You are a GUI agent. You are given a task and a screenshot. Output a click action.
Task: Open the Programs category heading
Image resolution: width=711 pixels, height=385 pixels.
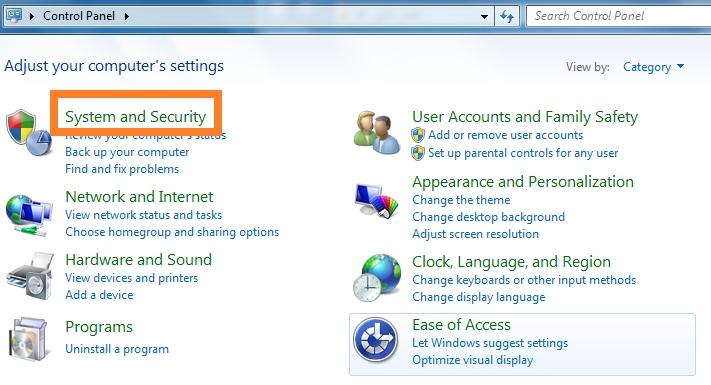99,327
